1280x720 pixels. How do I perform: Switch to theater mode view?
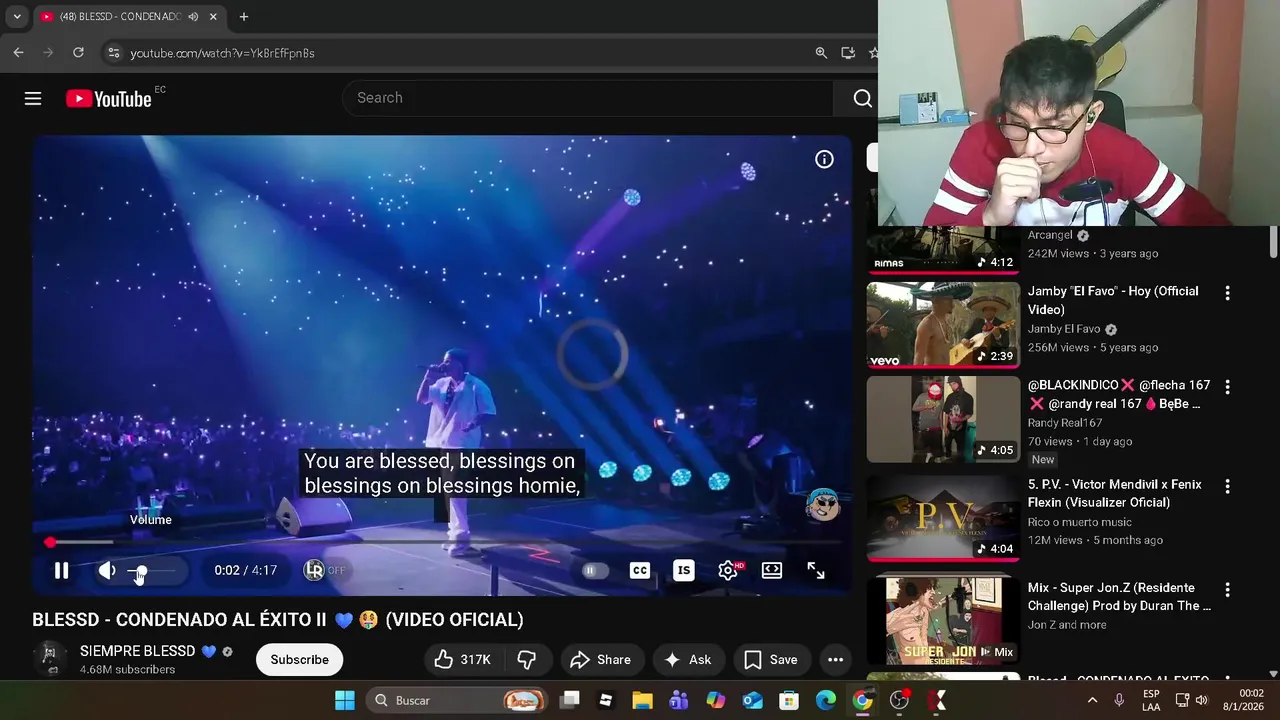point(772,570)
